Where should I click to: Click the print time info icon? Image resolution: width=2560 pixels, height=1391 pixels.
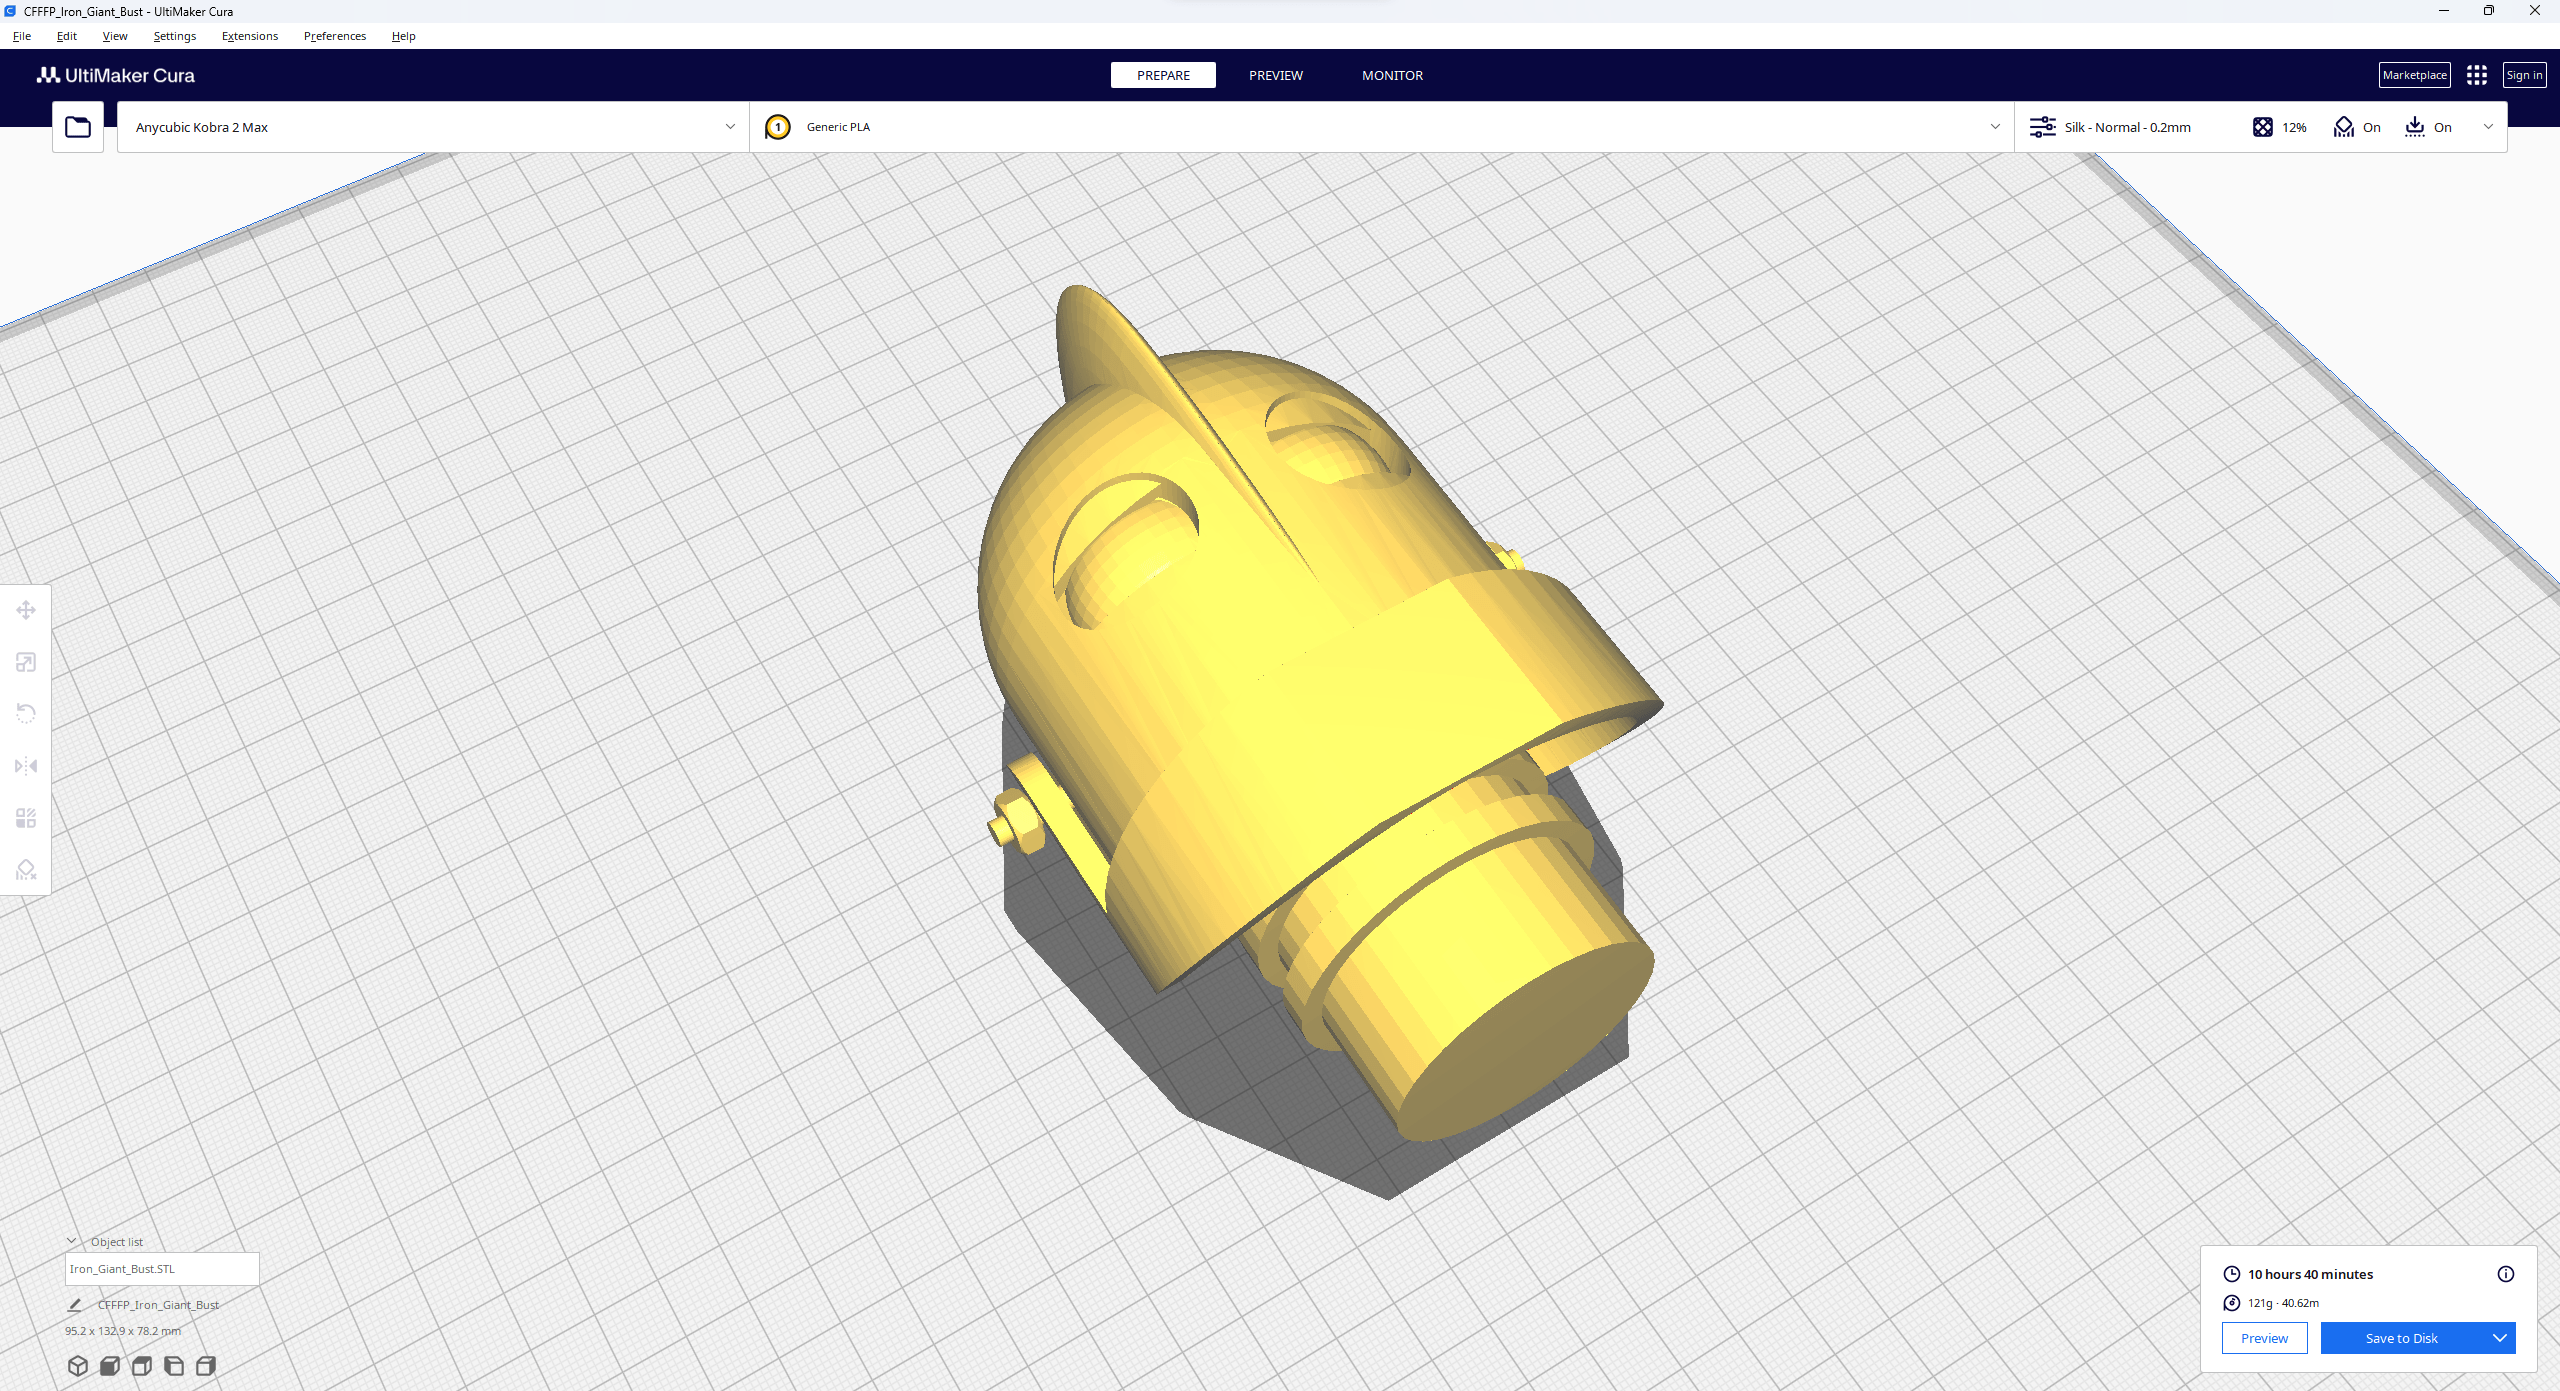[x=2505, y=1274]
